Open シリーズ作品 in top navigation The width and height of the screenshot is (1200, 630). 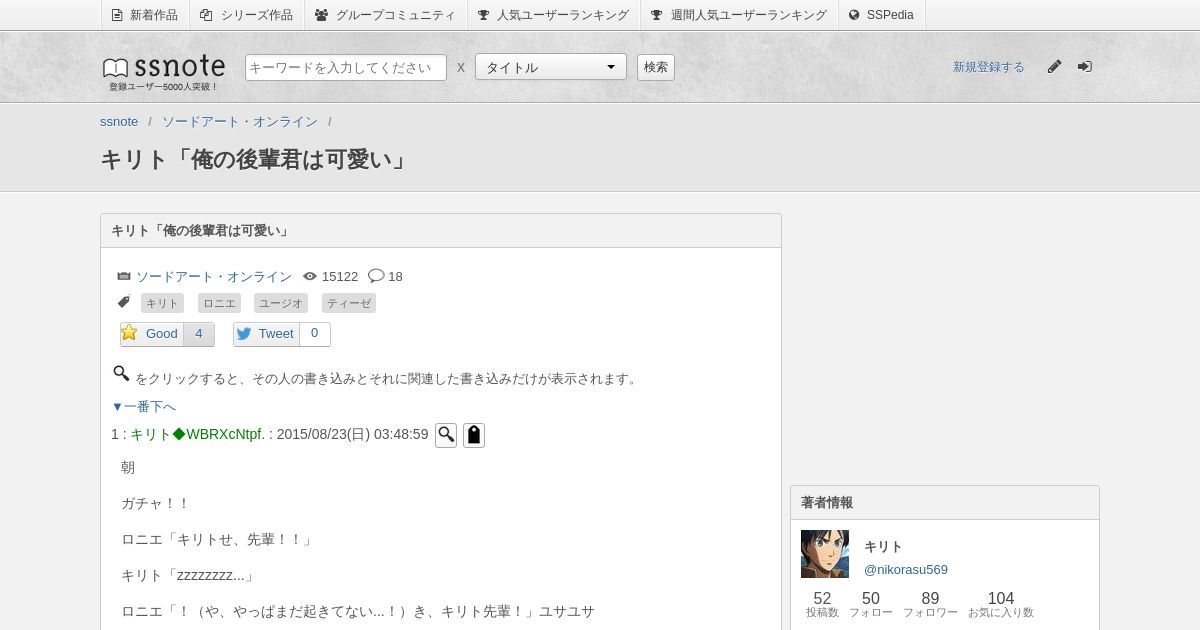(246, 15)
